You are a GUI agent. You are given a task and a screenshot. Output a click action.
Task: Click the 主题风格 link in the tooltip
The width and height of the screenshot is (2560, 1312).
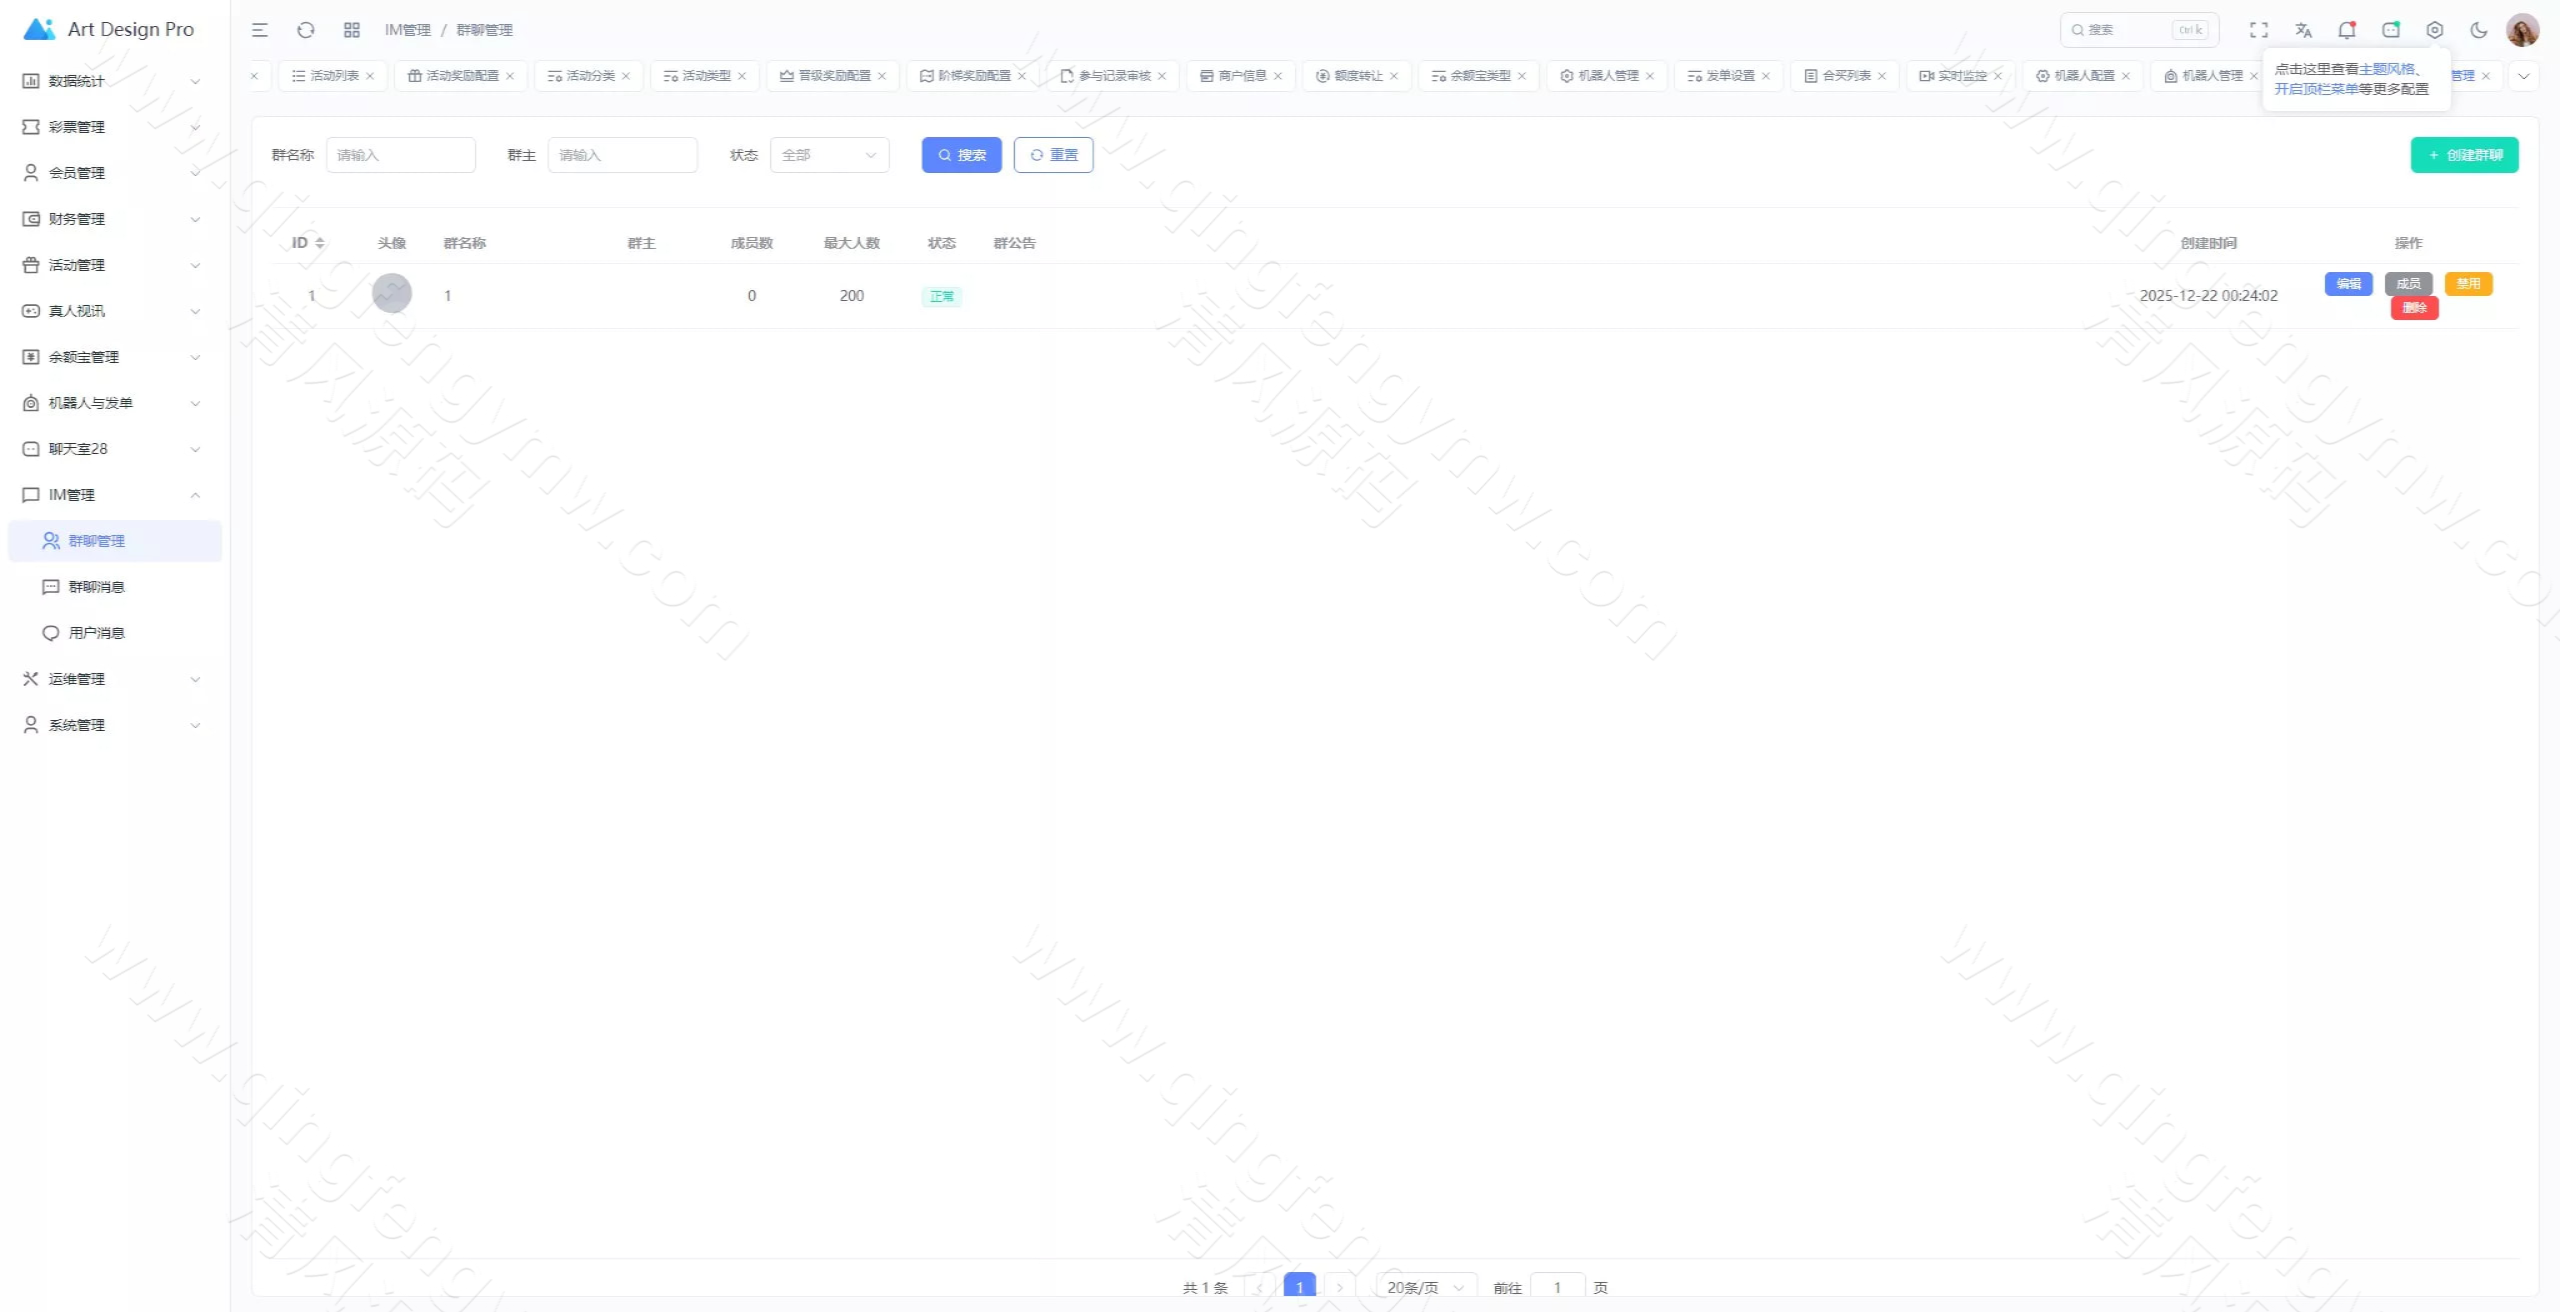pyautogui.click(x=2387, y=69)
